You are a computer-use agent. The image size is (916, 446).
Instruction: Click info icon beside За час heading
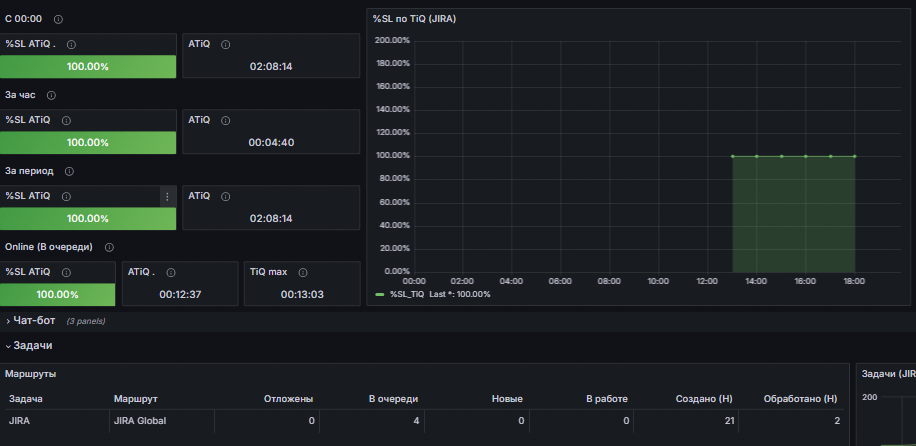(51, 95)
